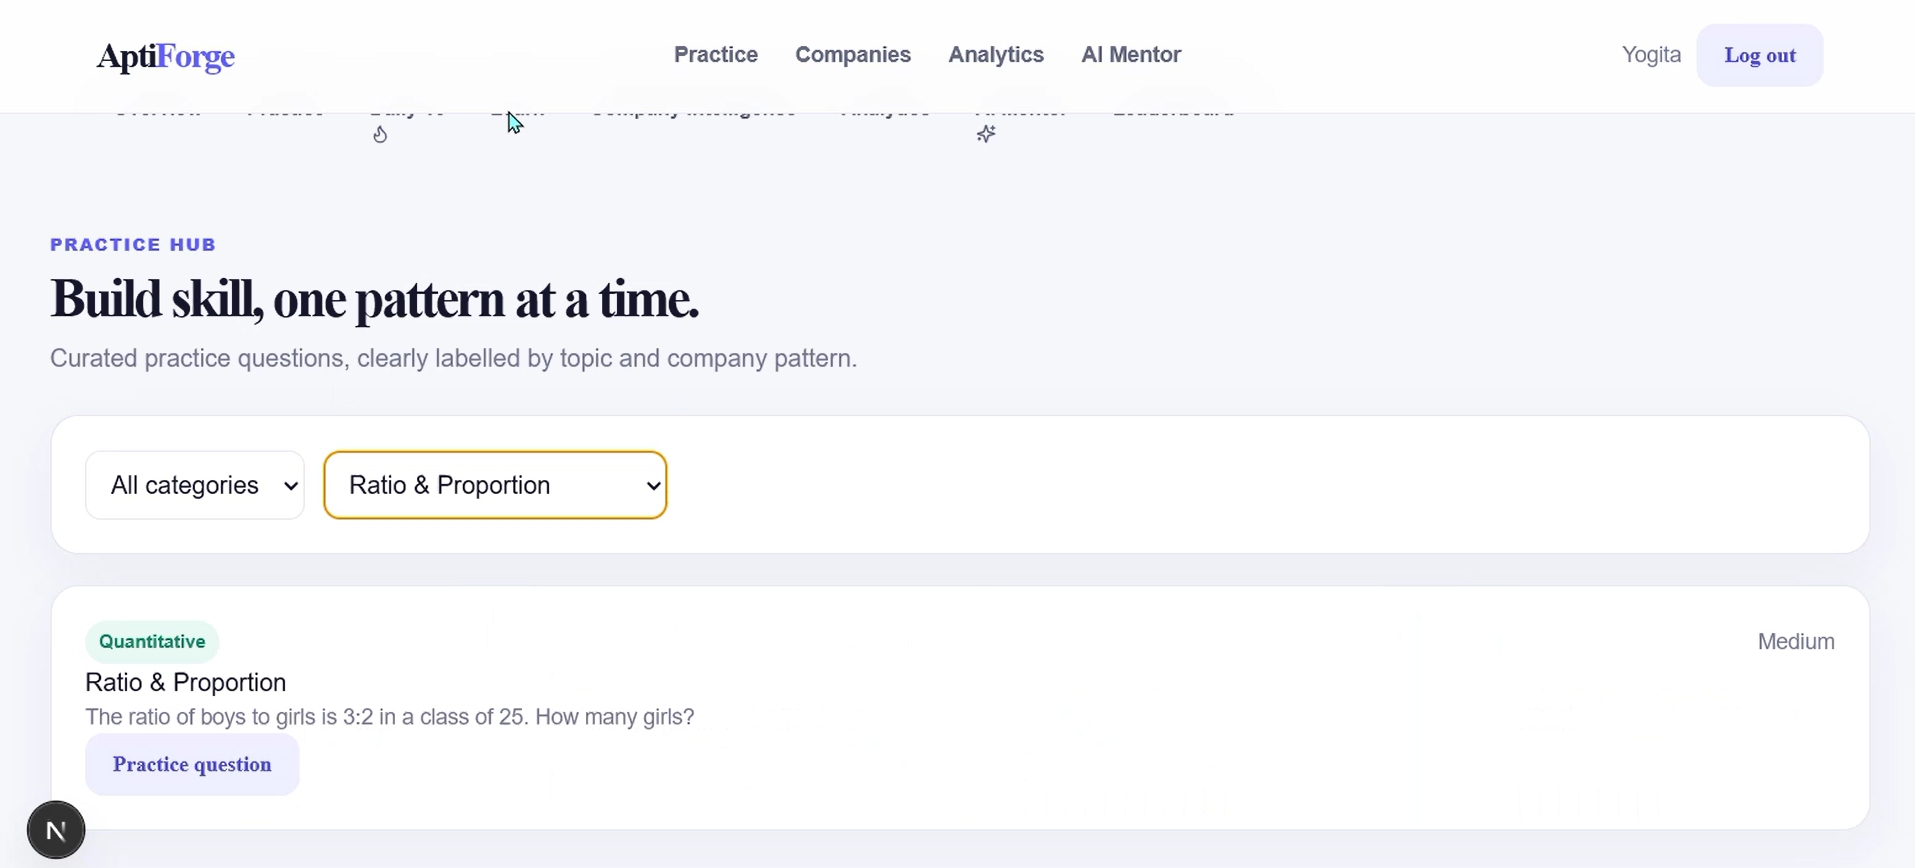Select AI Mentor in the top navigation
The image size is (1915, 868).
(x=1131, y=55)
